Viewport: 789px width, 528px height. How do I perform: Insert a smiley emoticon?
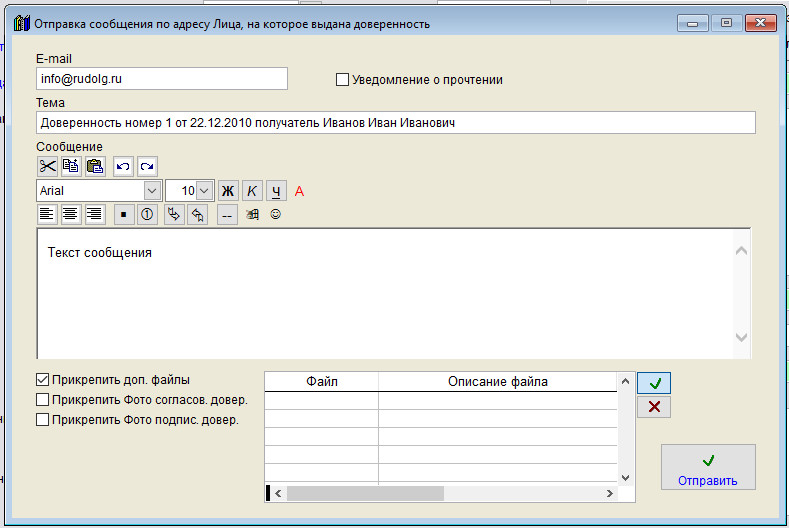(x=276, y=214)
